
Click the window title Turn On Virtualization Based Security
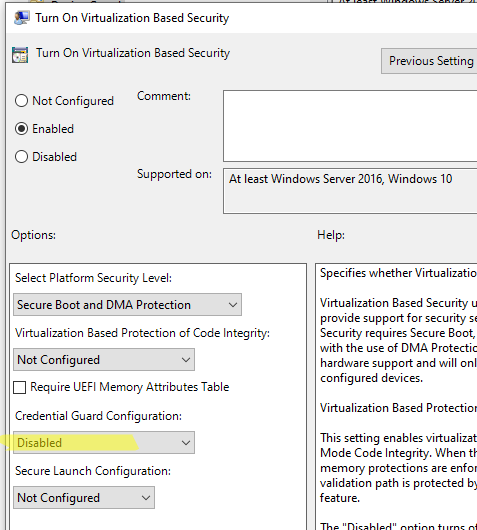point(132,18)
